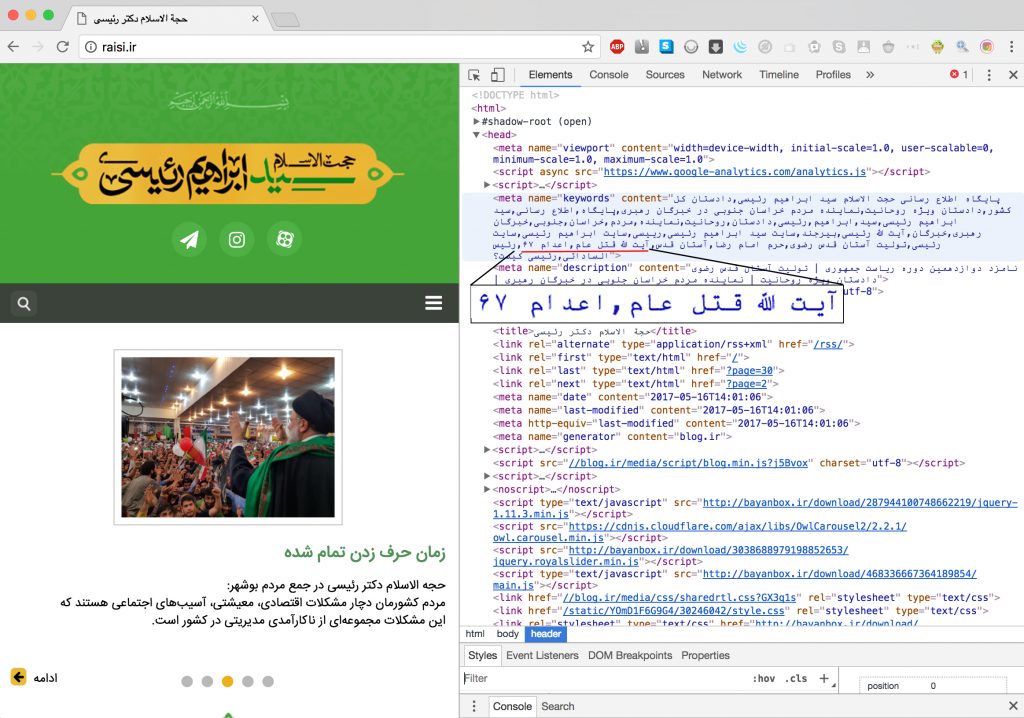1024x718 pixels.
Task: Select the first carousel dot
Action: [x=187, y=681]
